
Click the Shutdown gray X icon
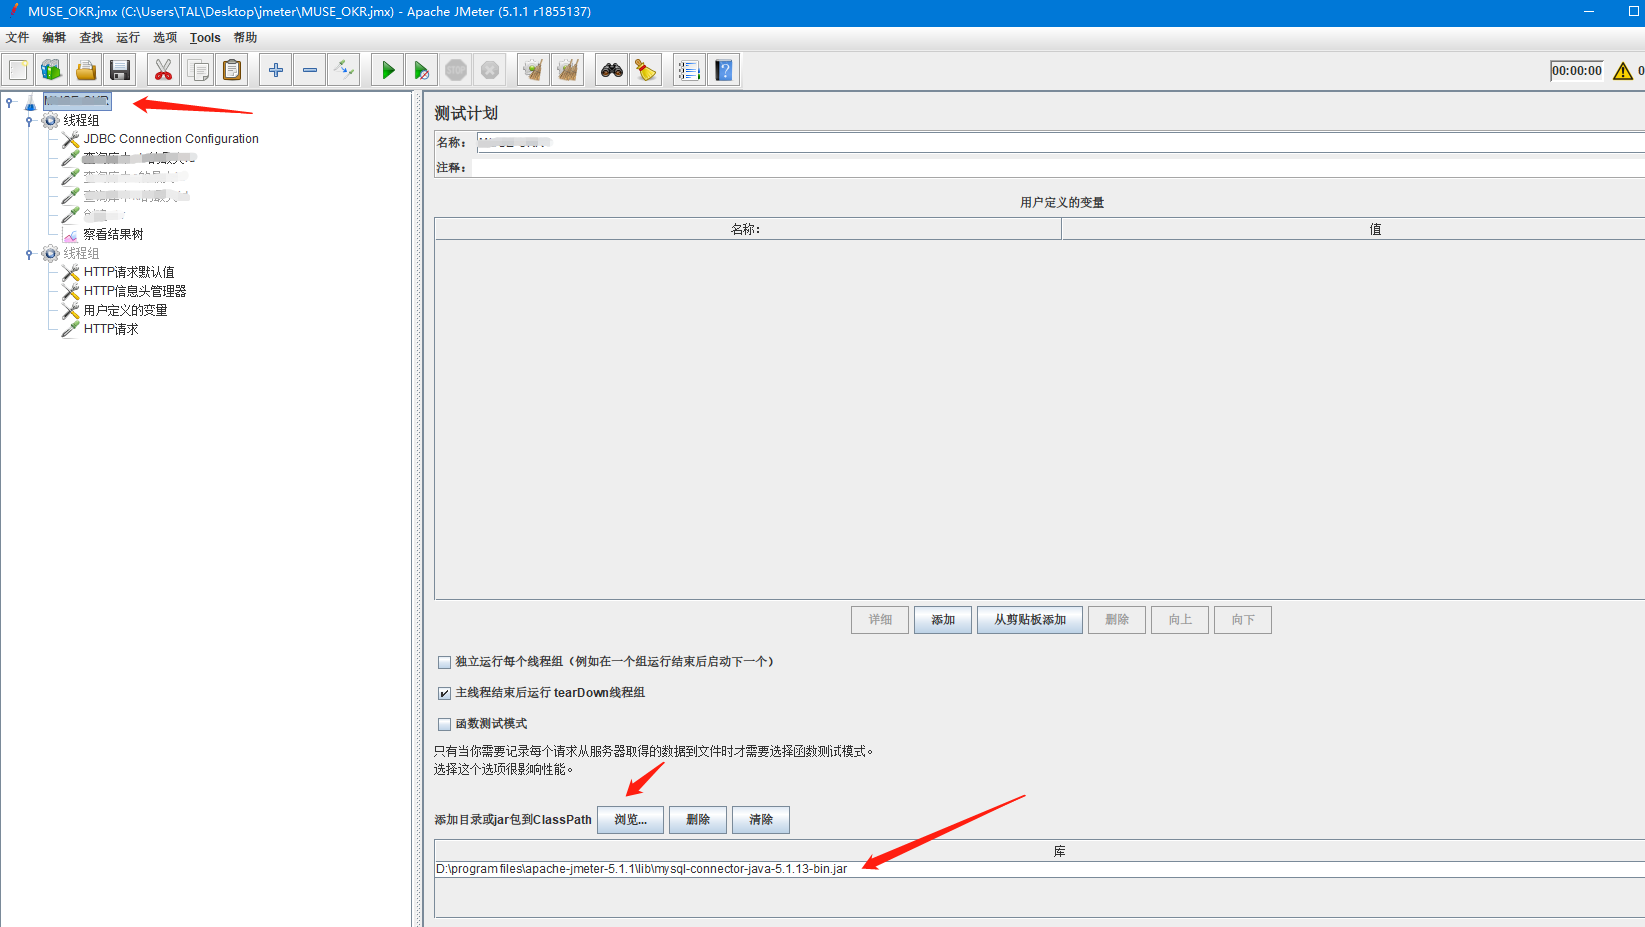point(490,70)
